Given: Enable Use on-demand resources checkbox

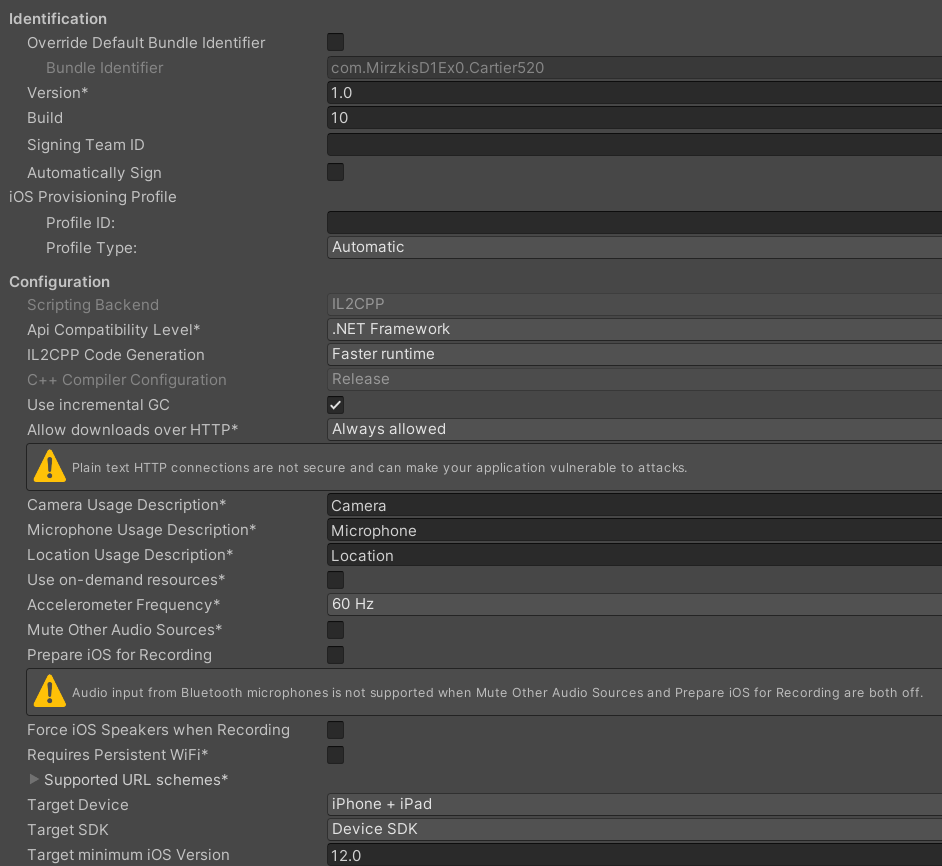Looking at the screenshot, I should (x=336, y=580).
